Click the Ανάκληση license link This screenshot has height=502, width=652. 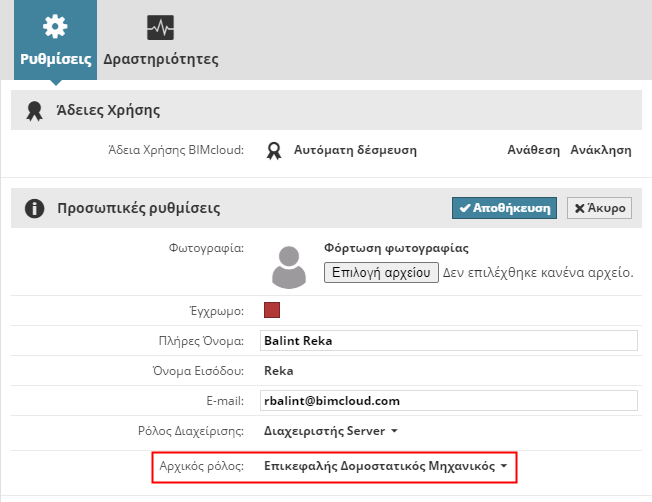click(x=600, y=150)
